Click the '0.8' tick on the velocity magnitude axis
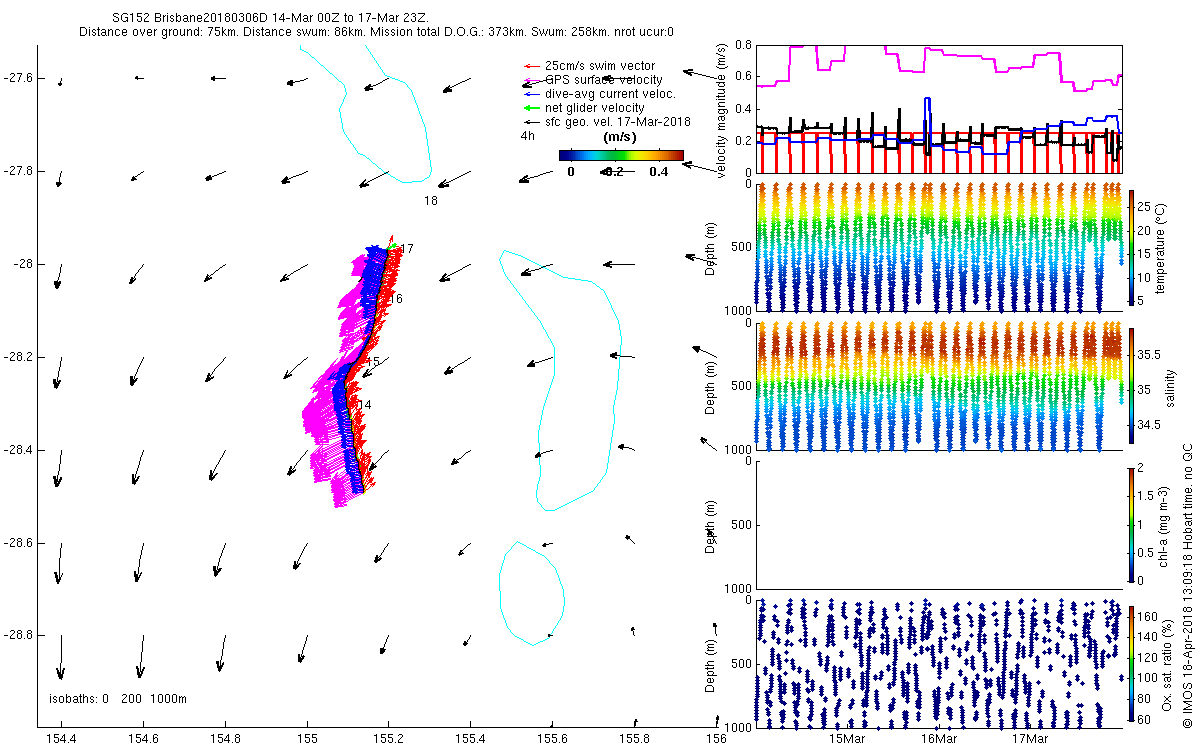Screen dimensions: 1200x750 point(743,45)
